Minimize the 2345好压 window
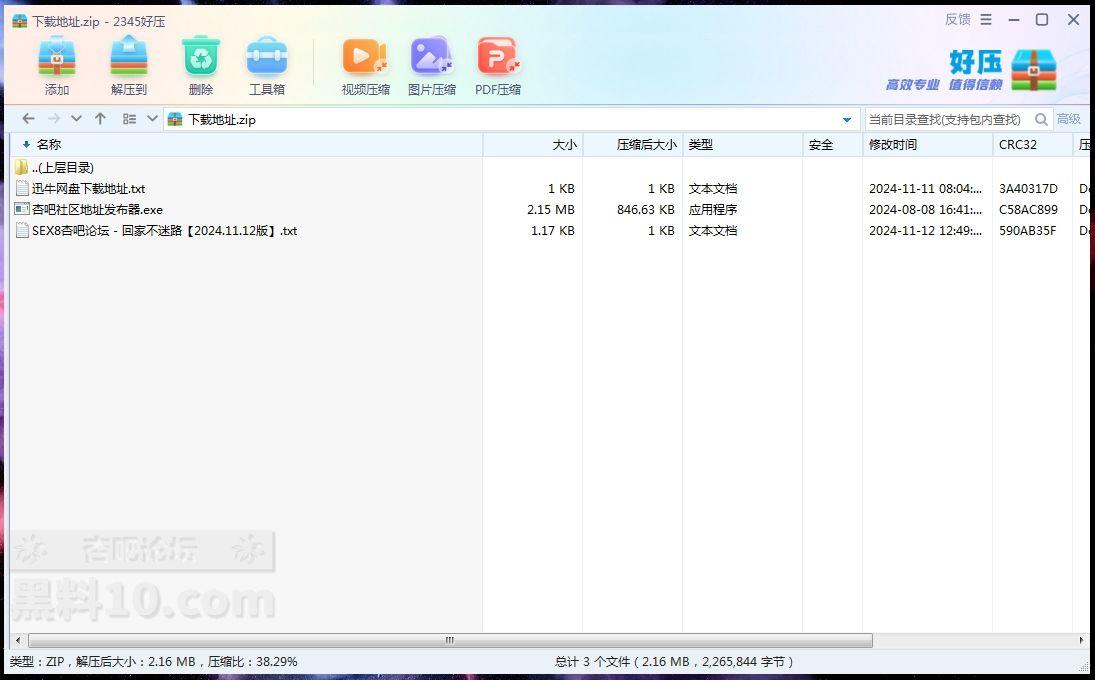This screenshot has width=1095, height=680. coord(1014,20)
